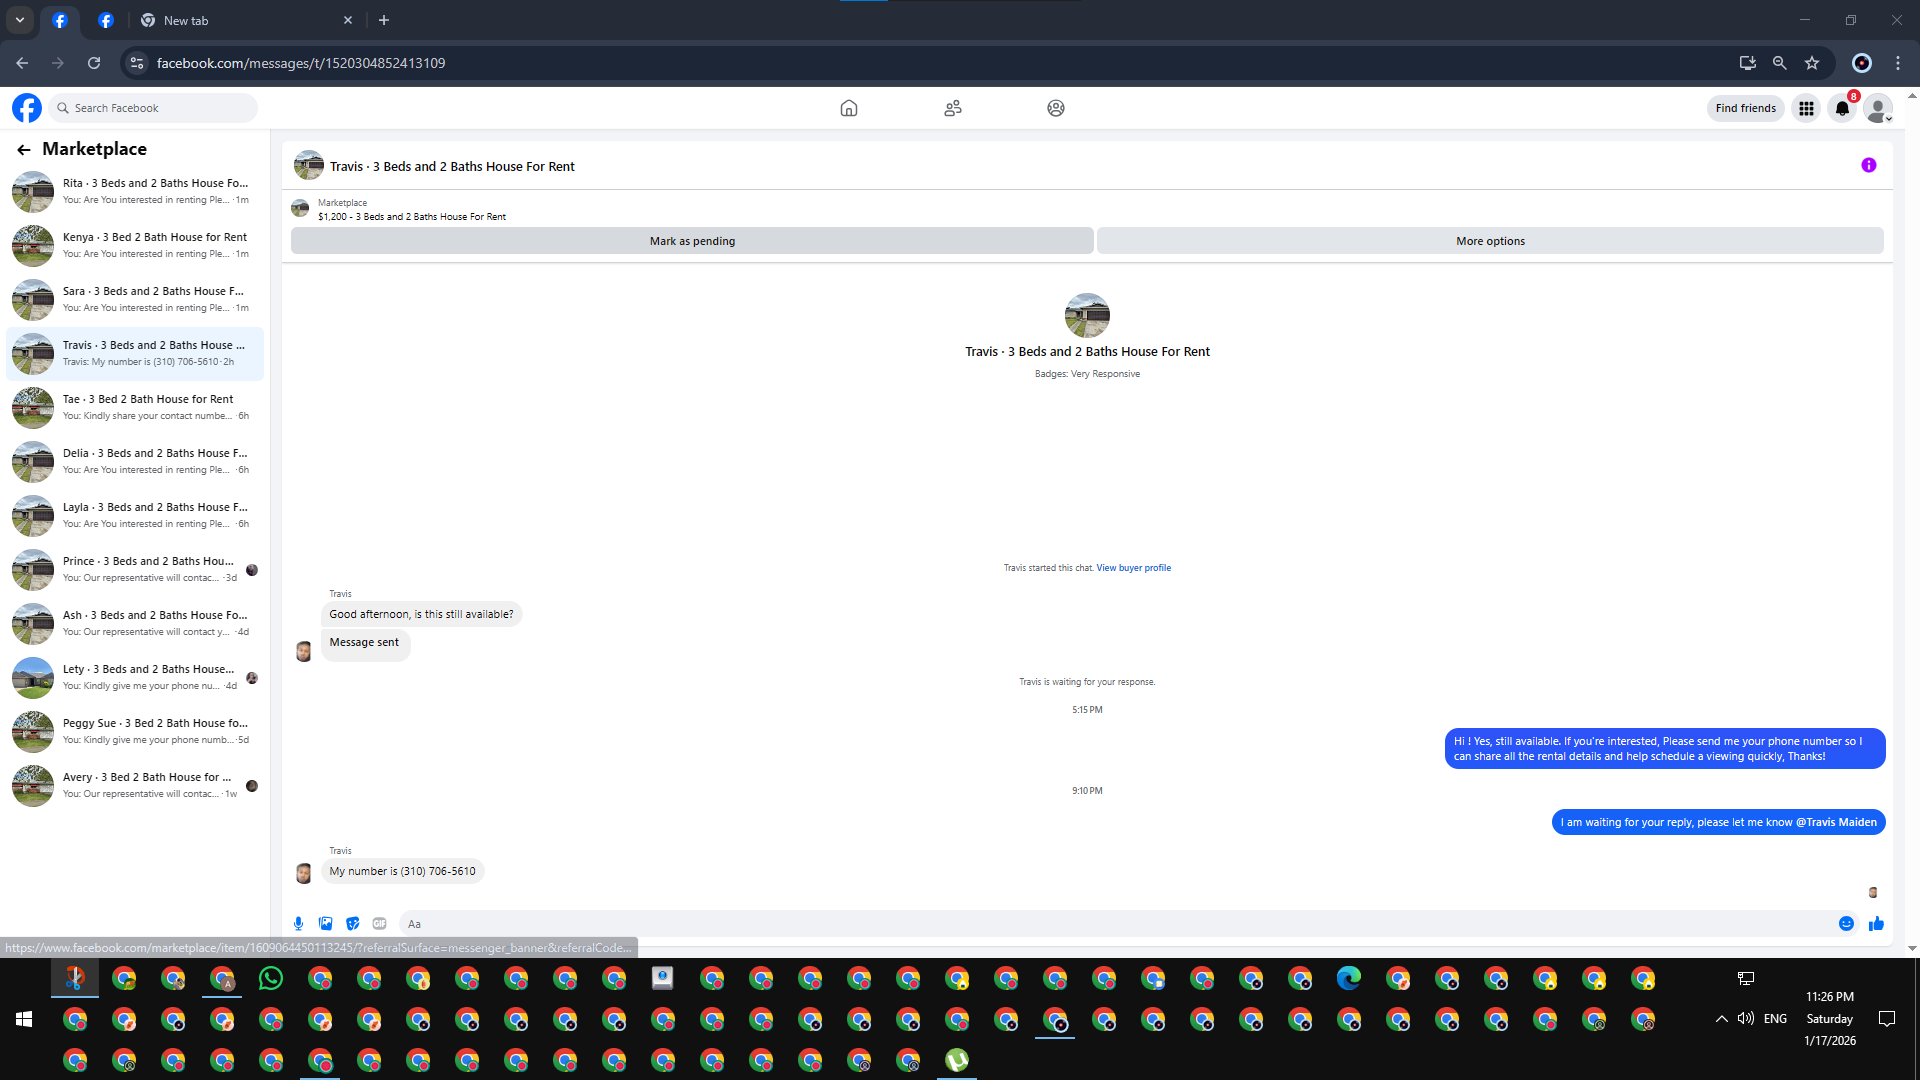Click the Find friends button

[1745, 108]
